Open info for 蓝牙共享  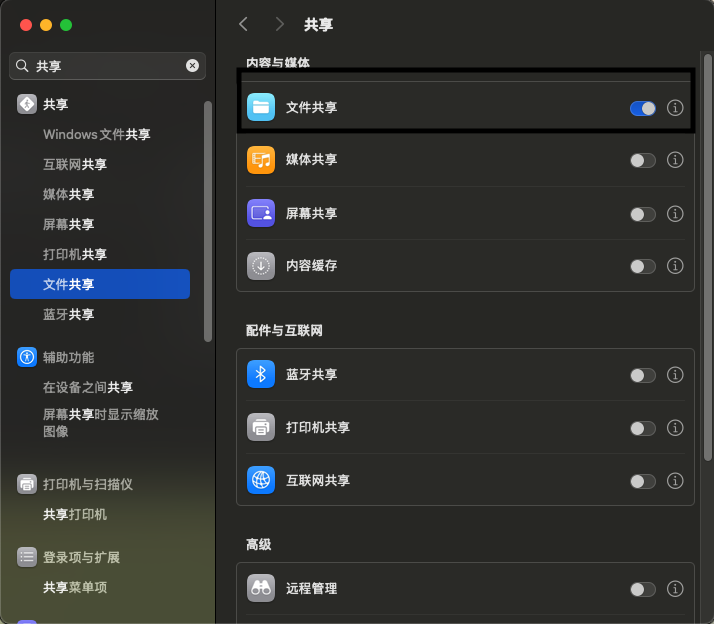coord(675,375)
